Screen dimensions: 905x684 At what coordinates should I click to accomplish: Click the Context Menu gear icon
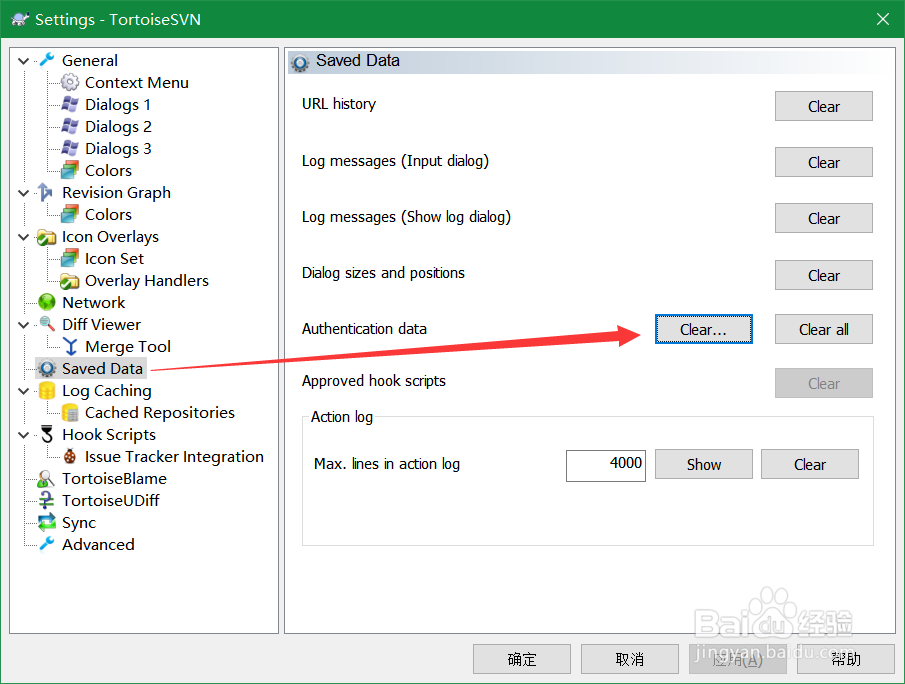click(x=70, y=83)
